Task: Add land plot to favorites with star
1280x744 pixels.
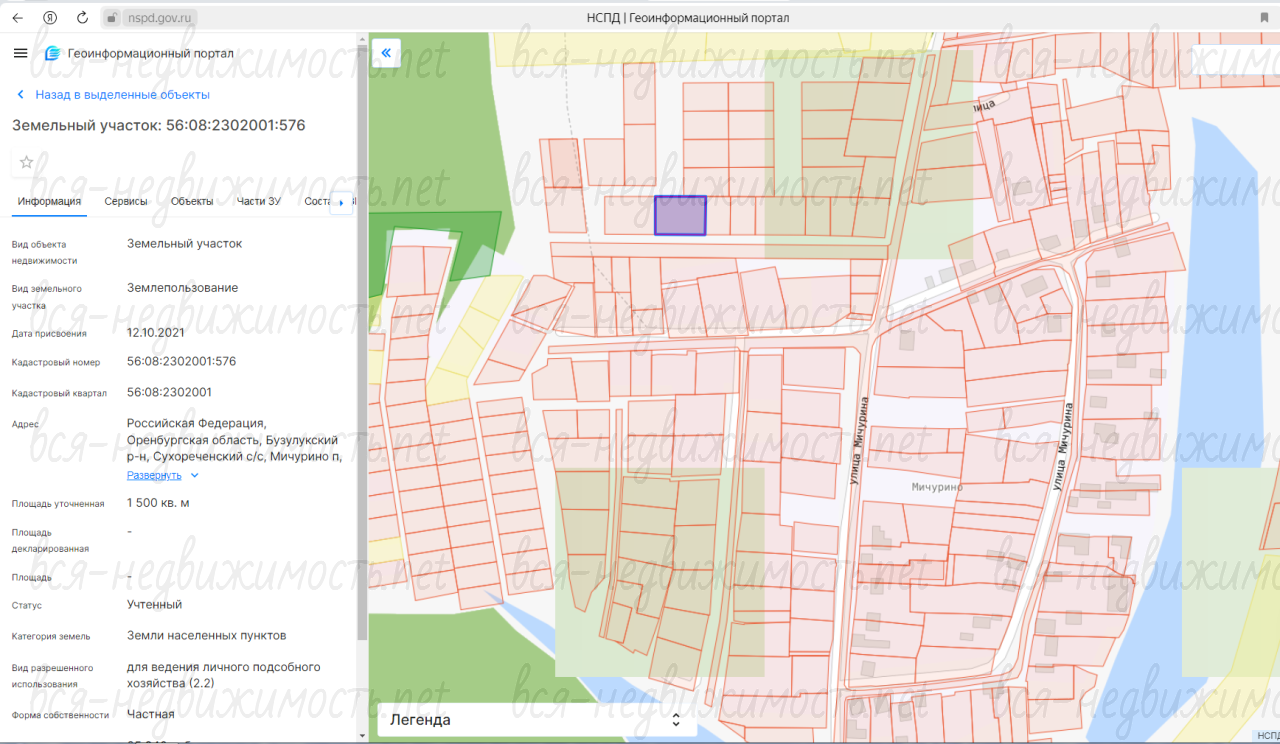Action: [x=27, y=162]
